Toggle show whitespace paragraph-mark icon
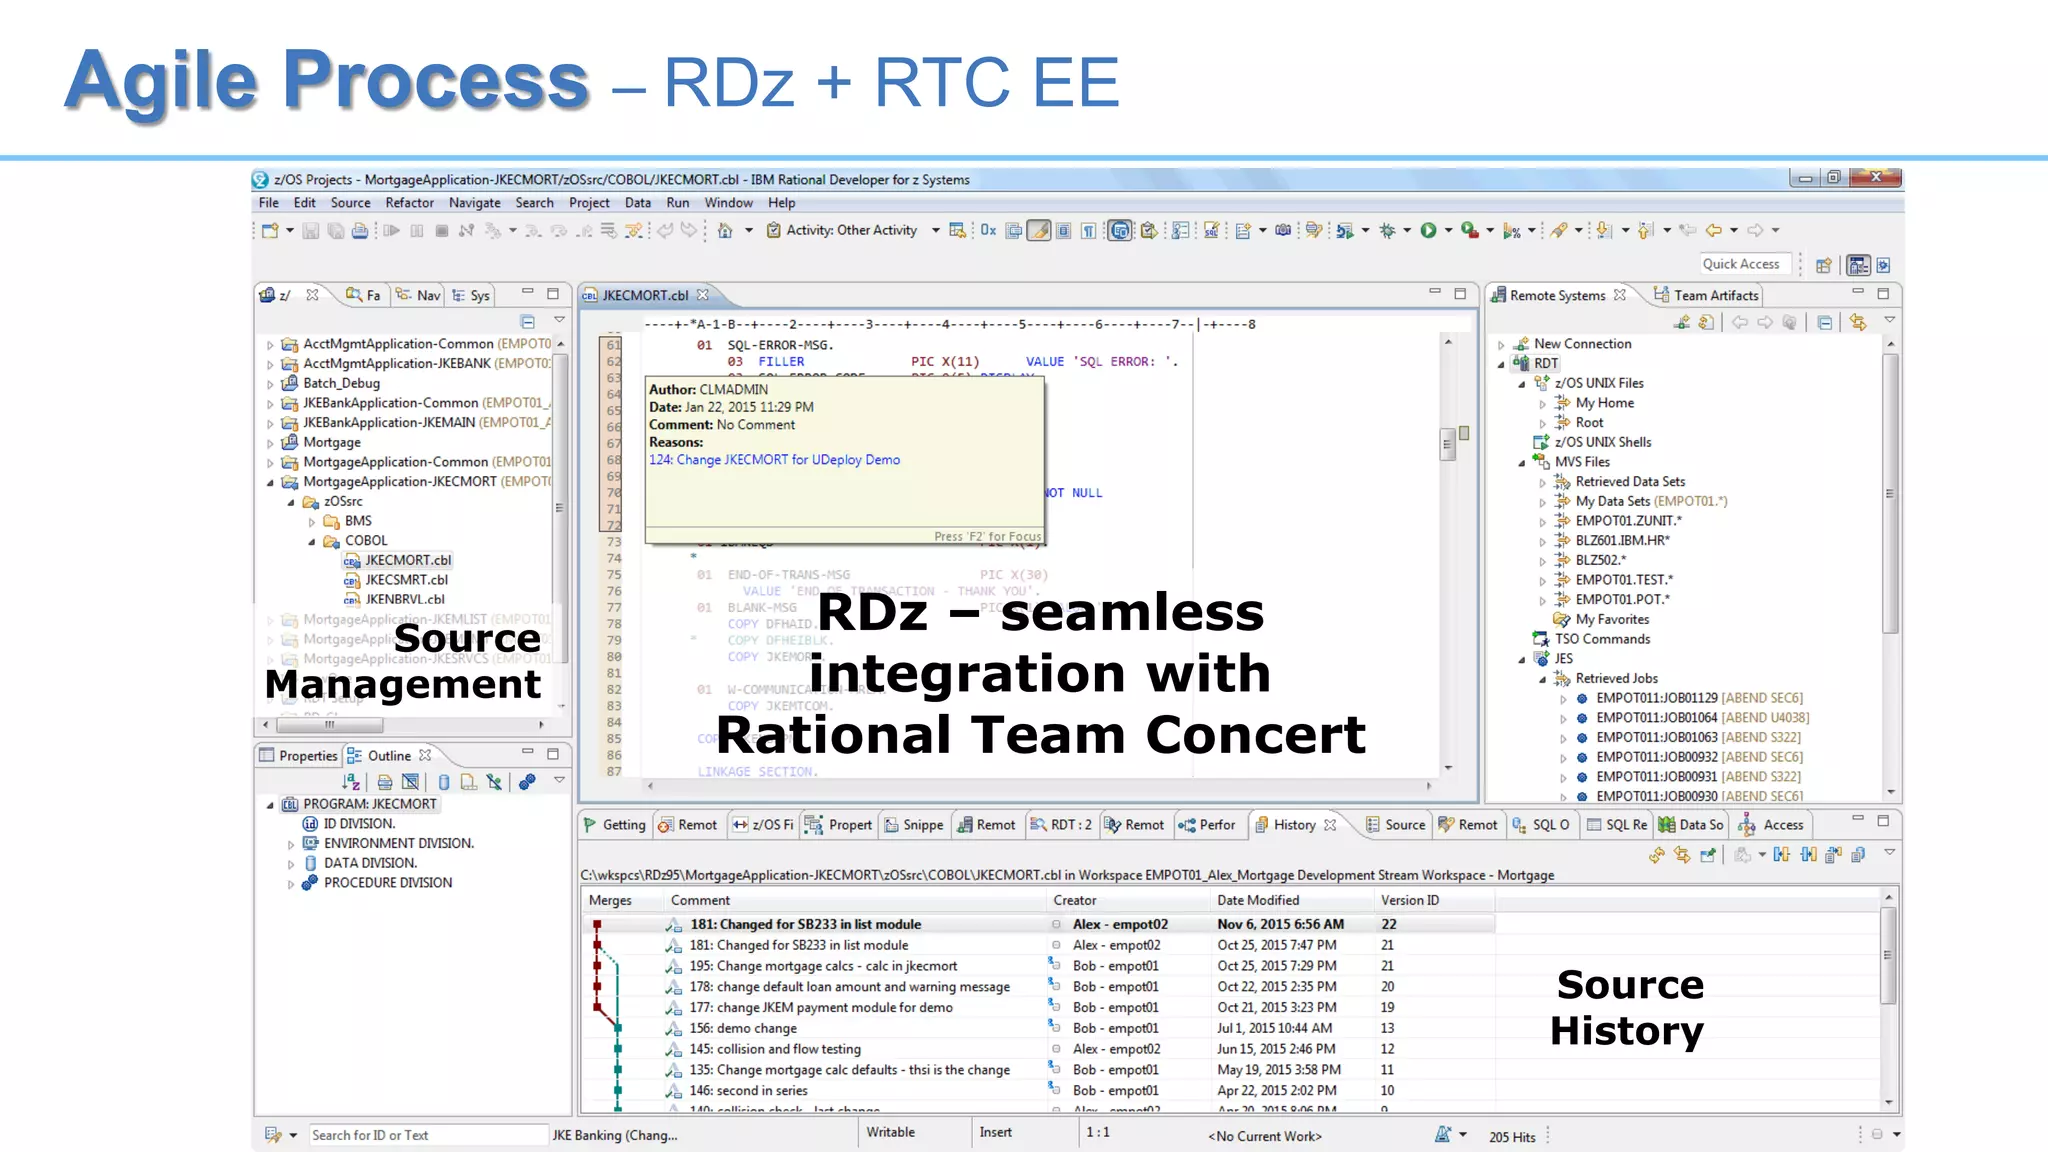2048x1152 pixels. click(1088, 231)
